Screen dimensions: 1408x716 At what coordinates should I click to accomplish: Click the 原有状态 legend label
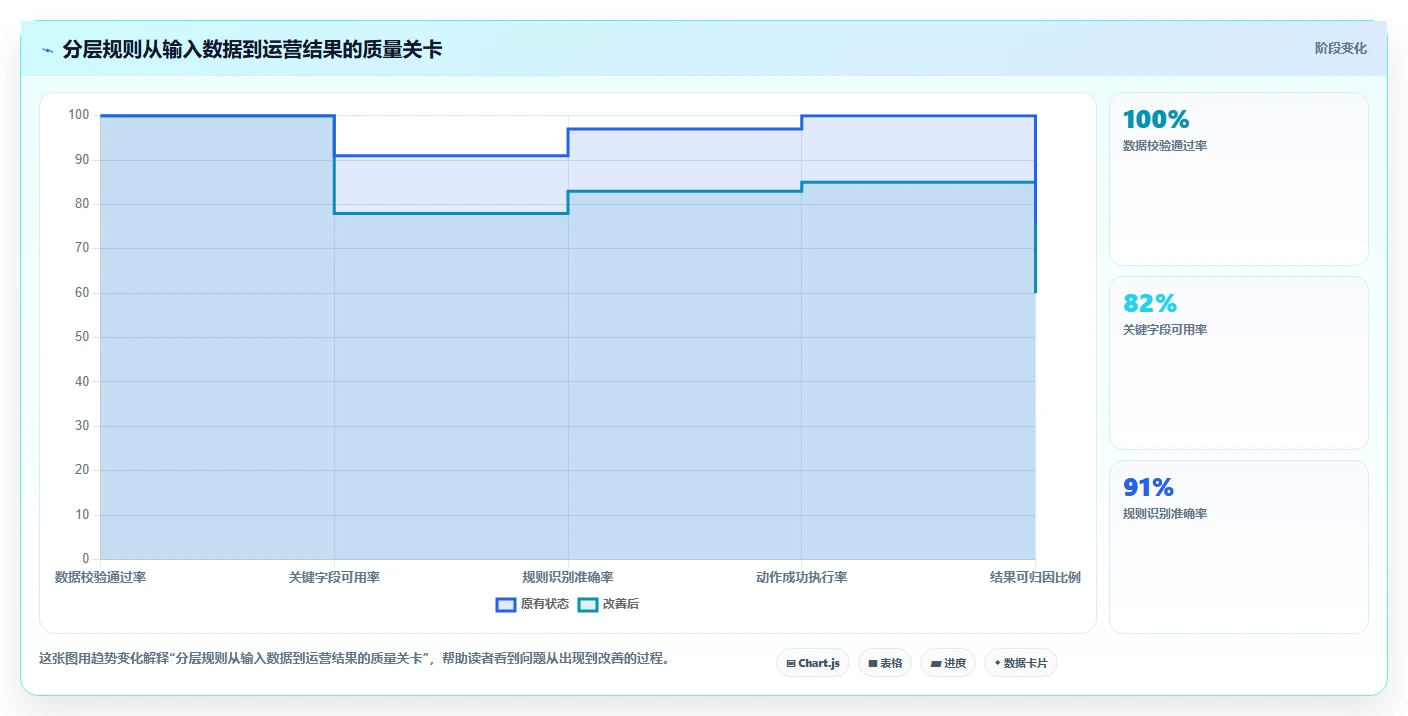pyautogui.click(x=545, y=604)
